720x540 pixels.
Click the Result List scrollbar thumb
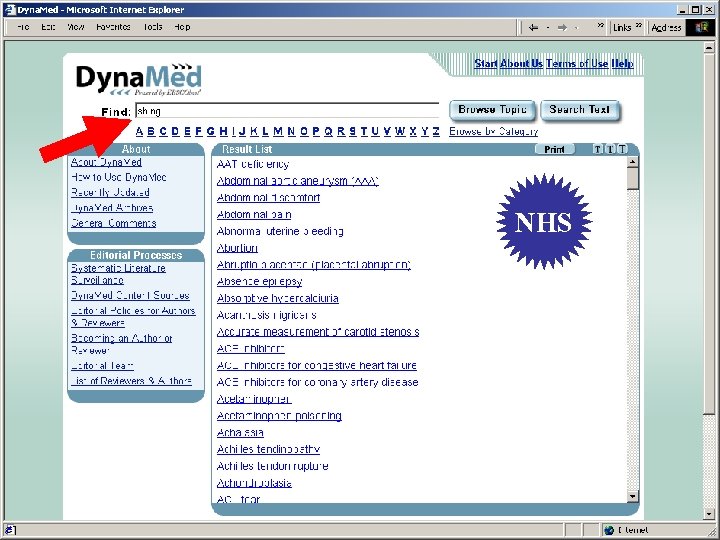pos(633,179)
